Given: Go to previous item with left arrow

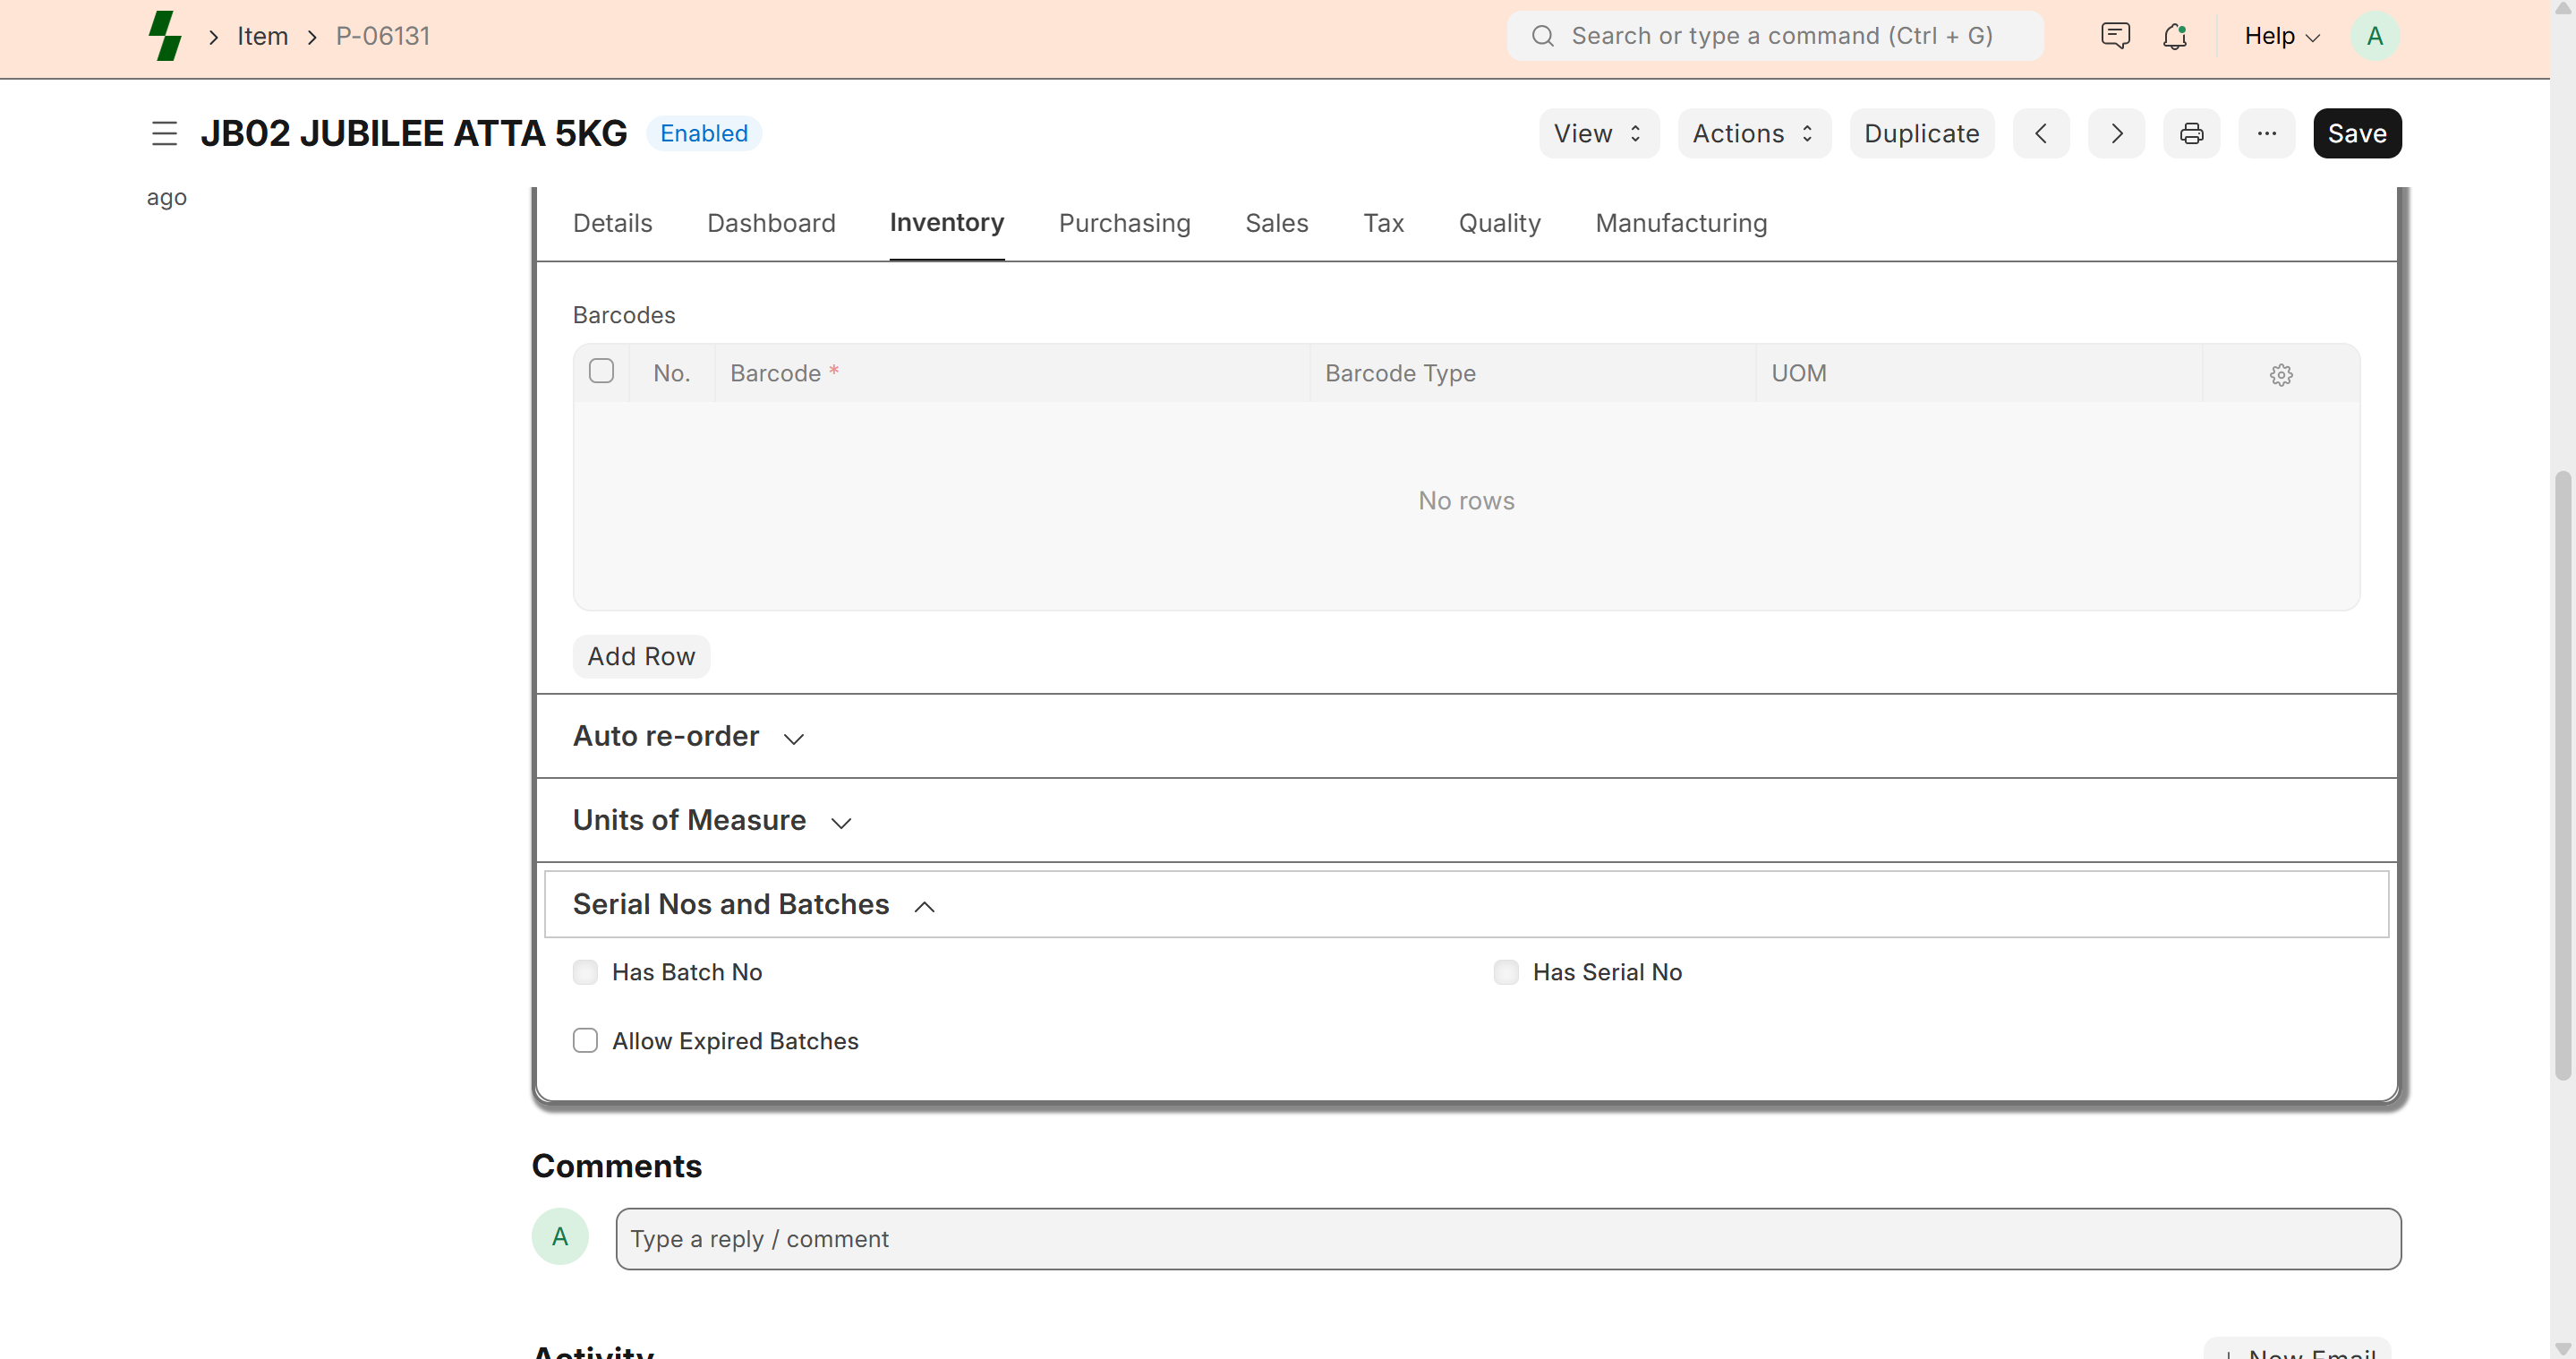Looking at the screenshot, I should point(2041,133).
